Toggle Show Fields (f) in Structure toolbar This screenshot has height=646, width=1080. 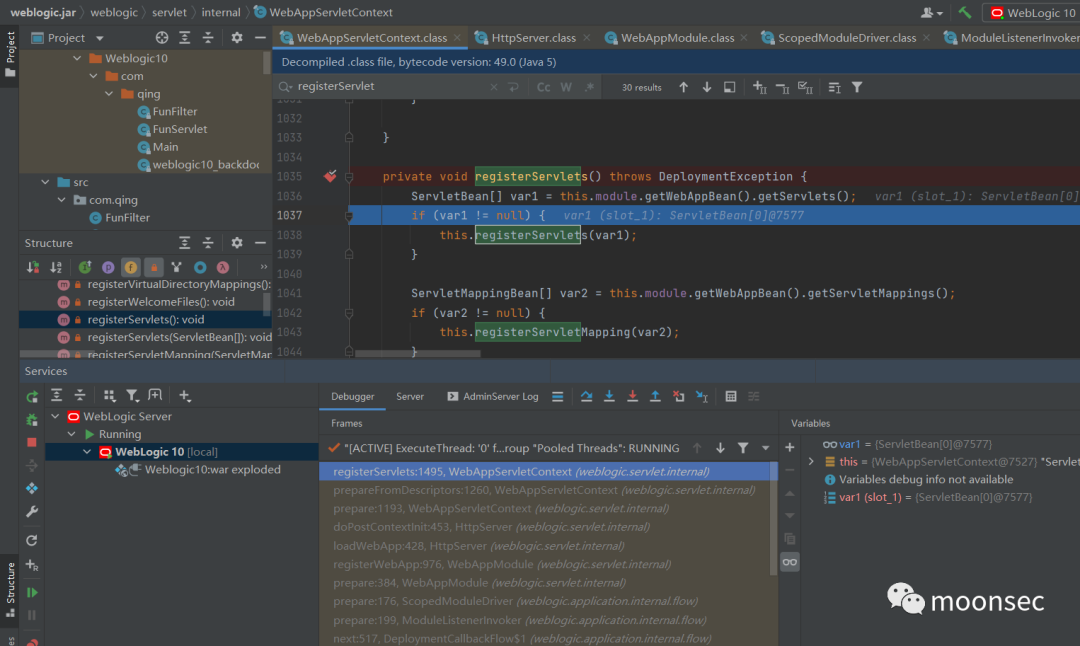[x=130, y=267]
